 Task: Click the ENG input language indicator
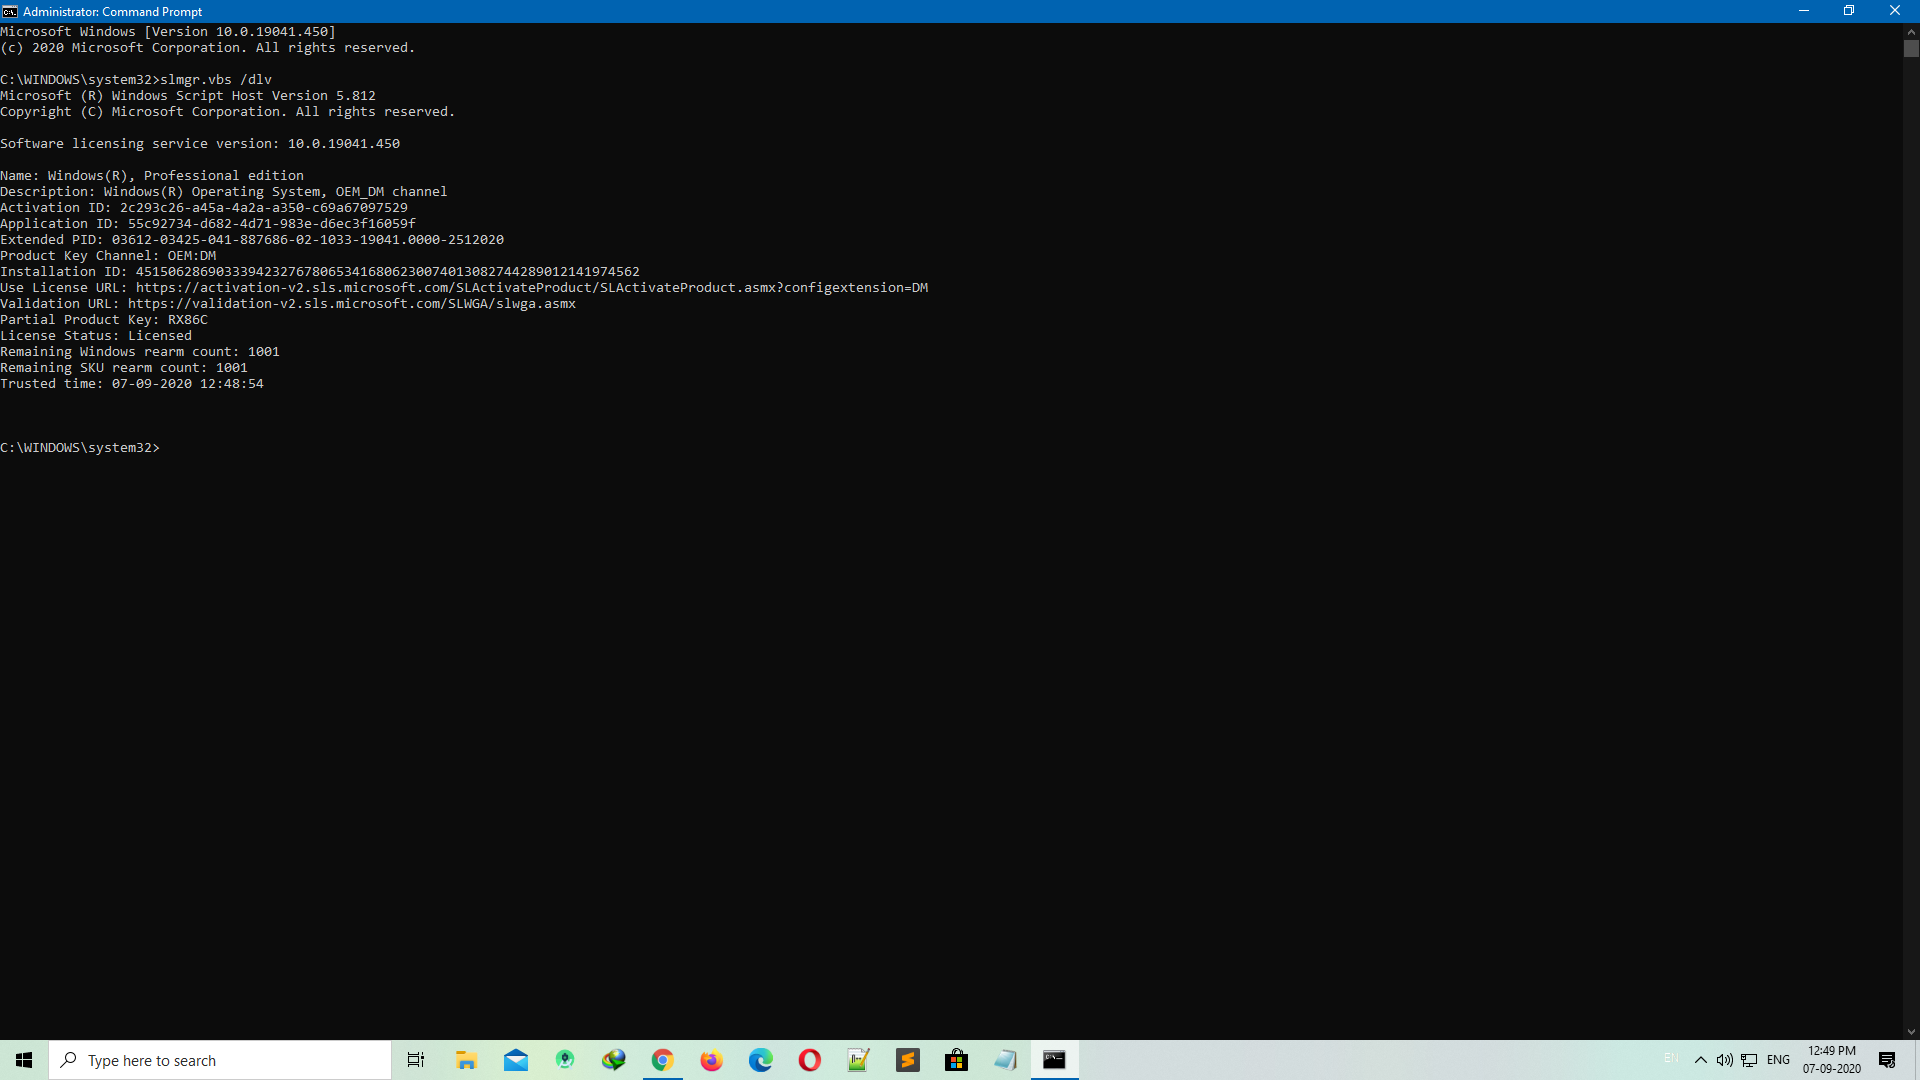point(1778,1060)
